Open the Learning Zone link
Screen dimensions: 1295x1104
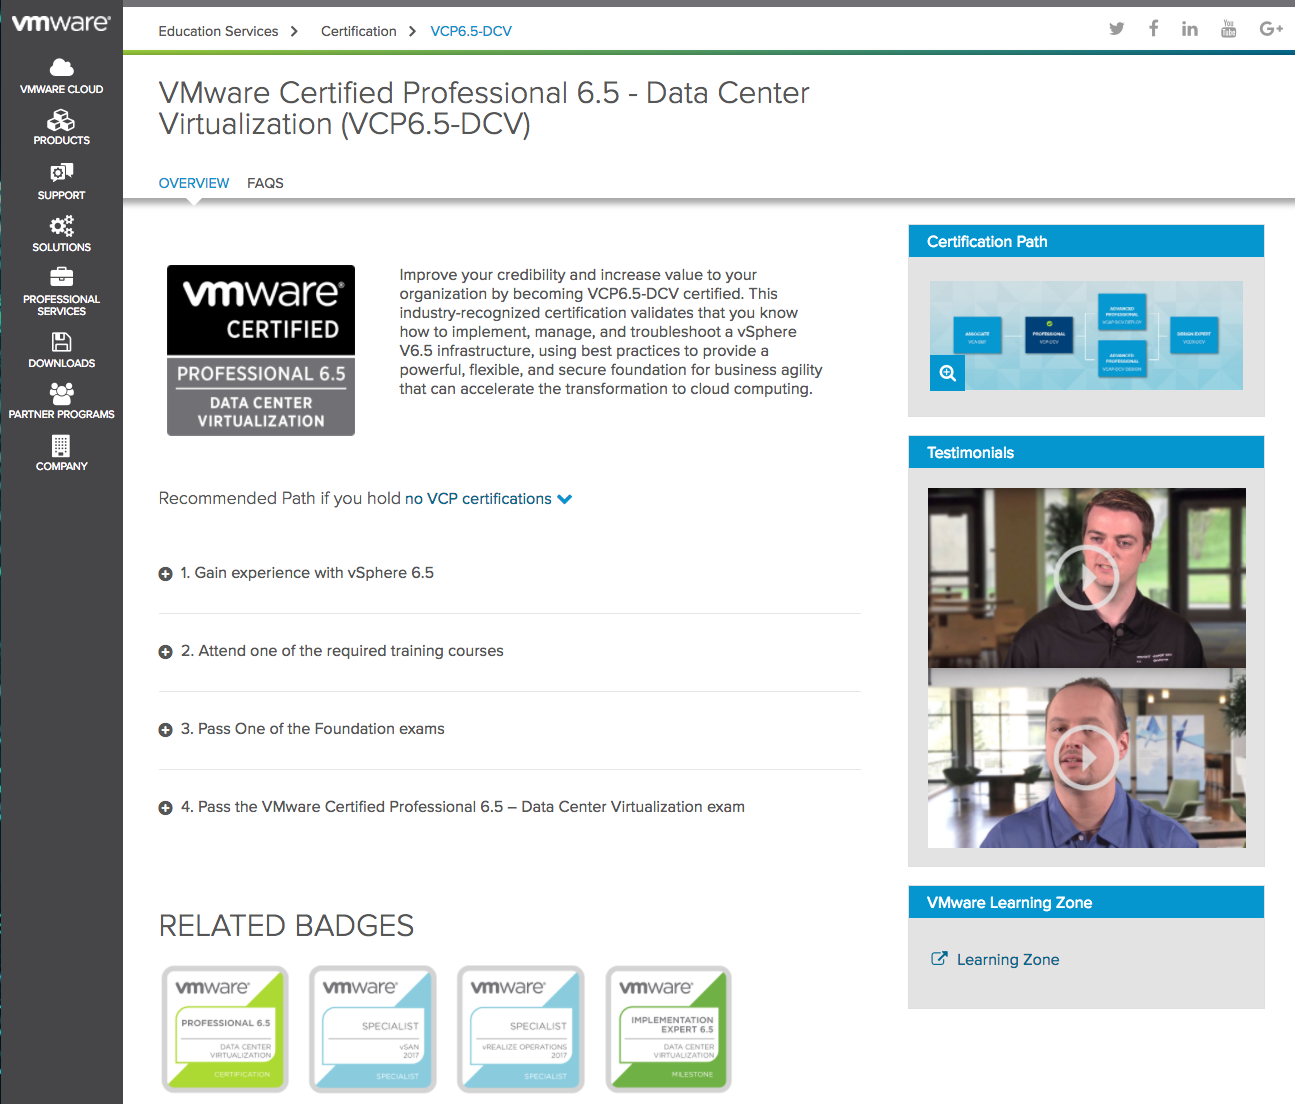[1007, 960]
